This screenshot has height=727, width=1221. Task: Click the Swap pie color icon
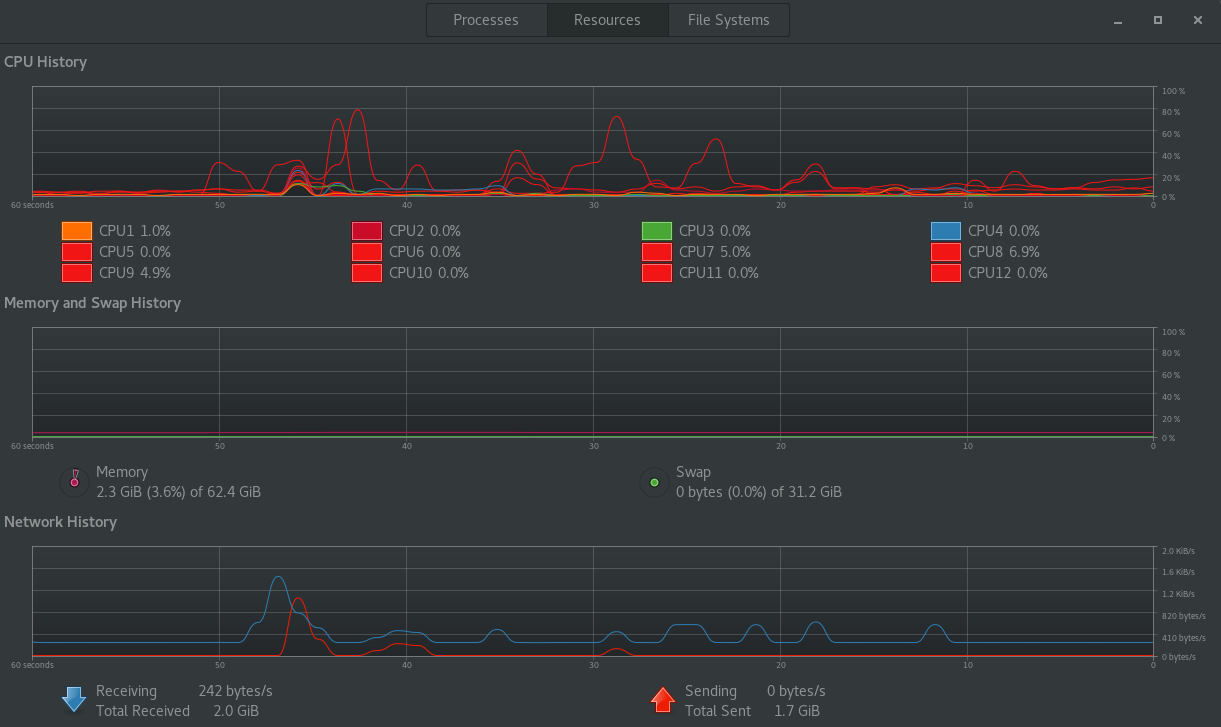654,482
